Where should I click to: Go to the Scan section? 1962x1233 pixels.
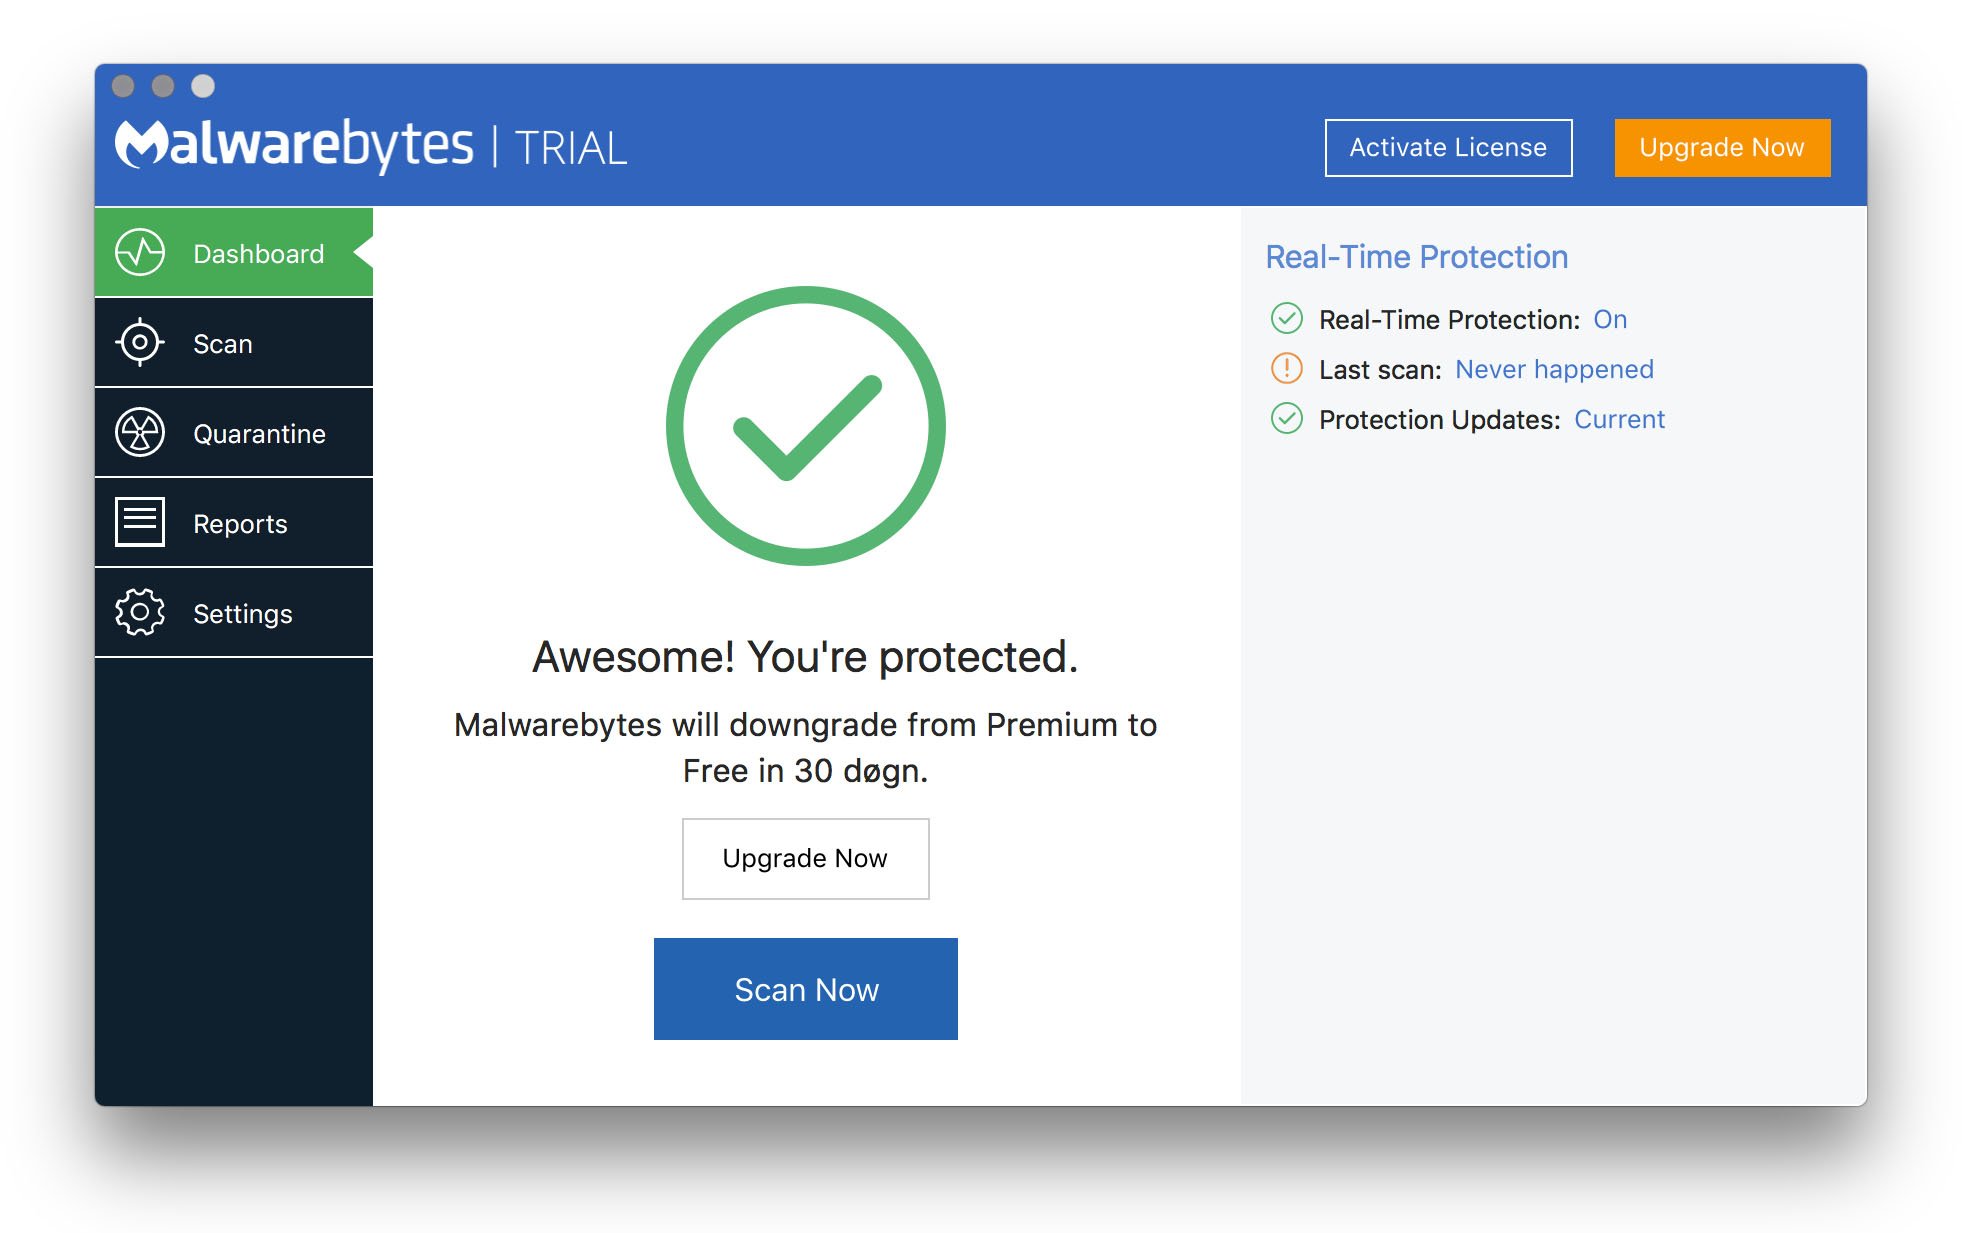coord(234,342)
